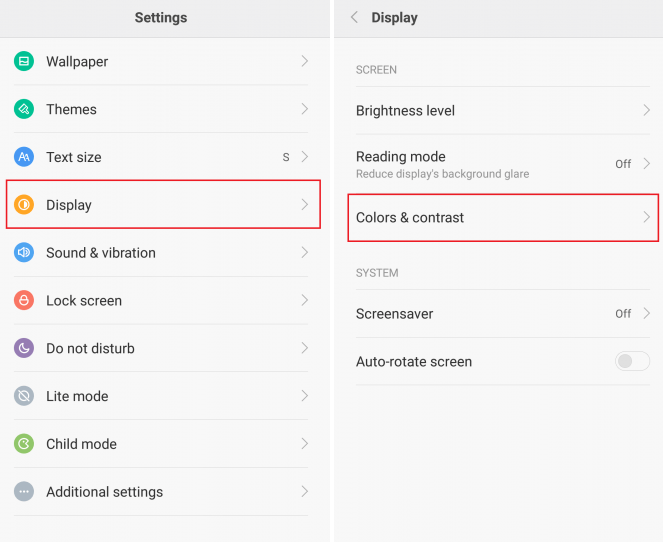Click the gray Lite mode icon
Viewport: 663px width, 542px height.
coord(24,396)
